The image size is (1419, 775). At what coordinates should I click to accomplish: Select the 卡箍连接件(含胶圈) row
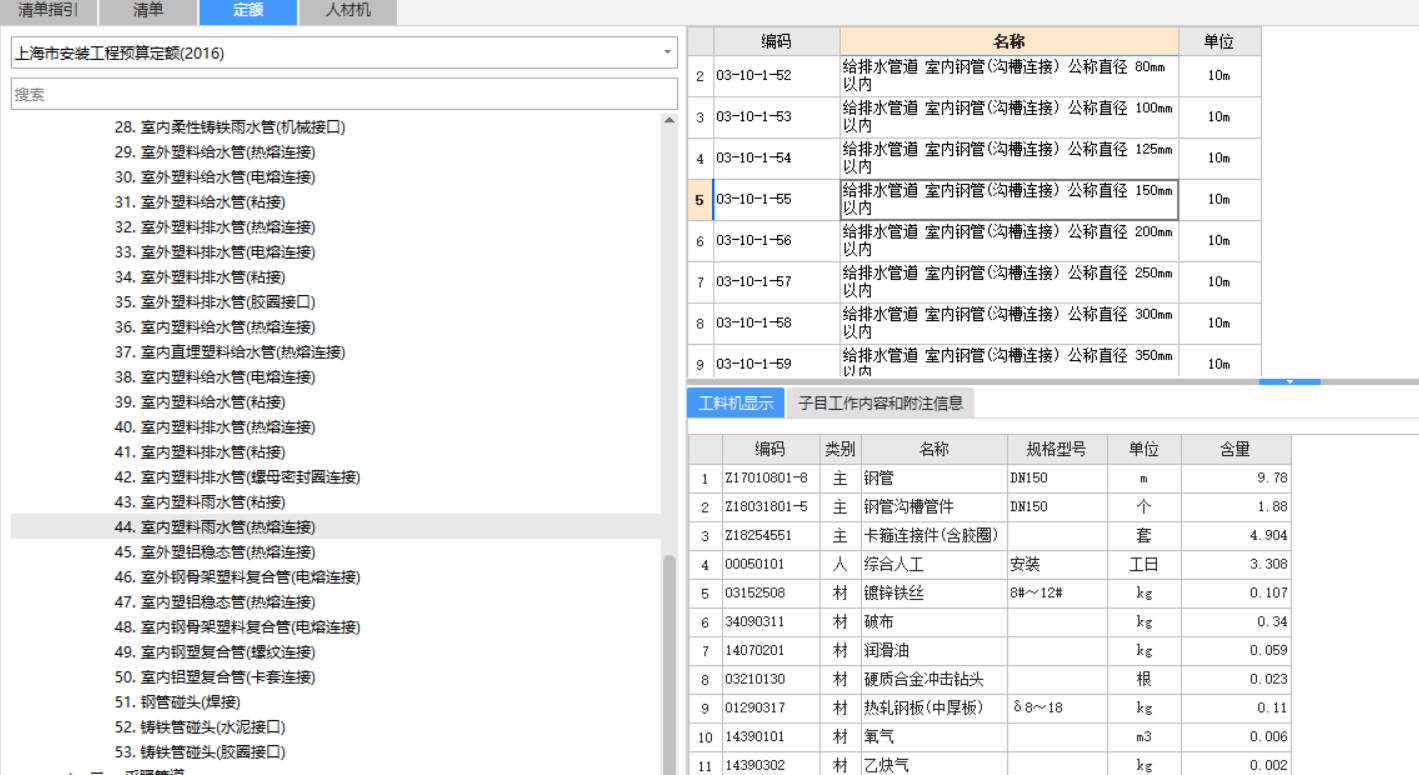pyautogui.click(x=990, y=535)
